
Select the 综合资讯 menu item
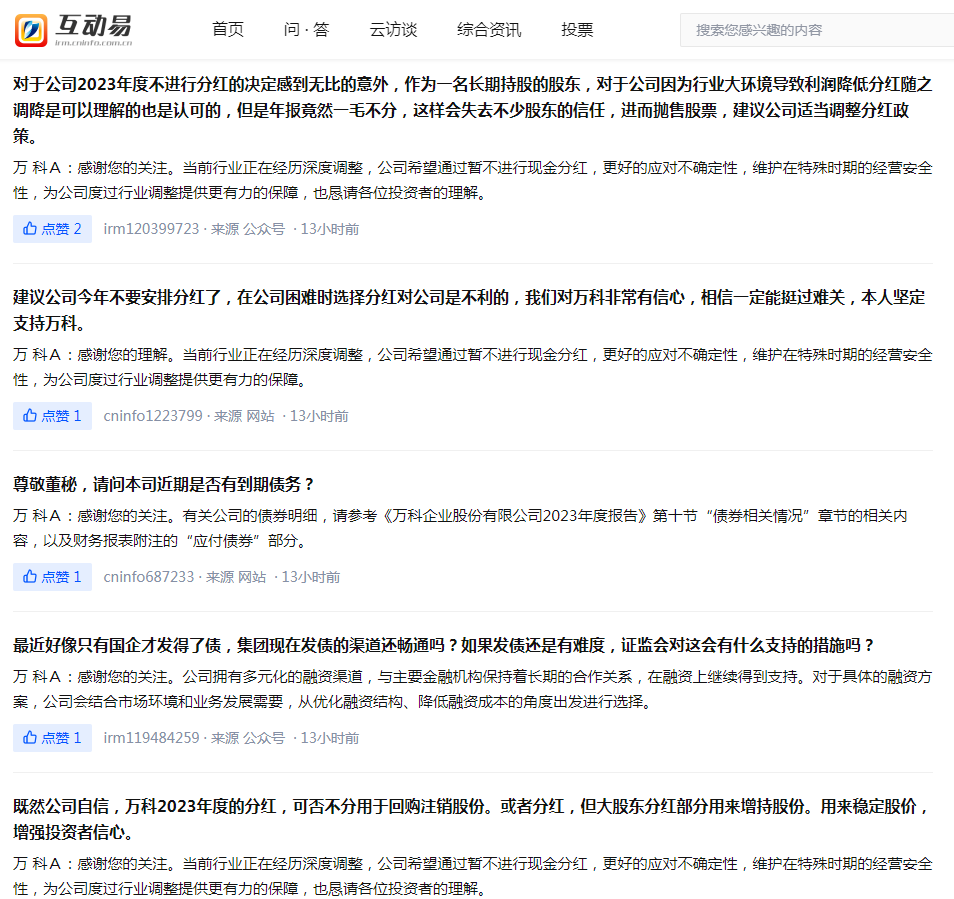coord(489,30)
